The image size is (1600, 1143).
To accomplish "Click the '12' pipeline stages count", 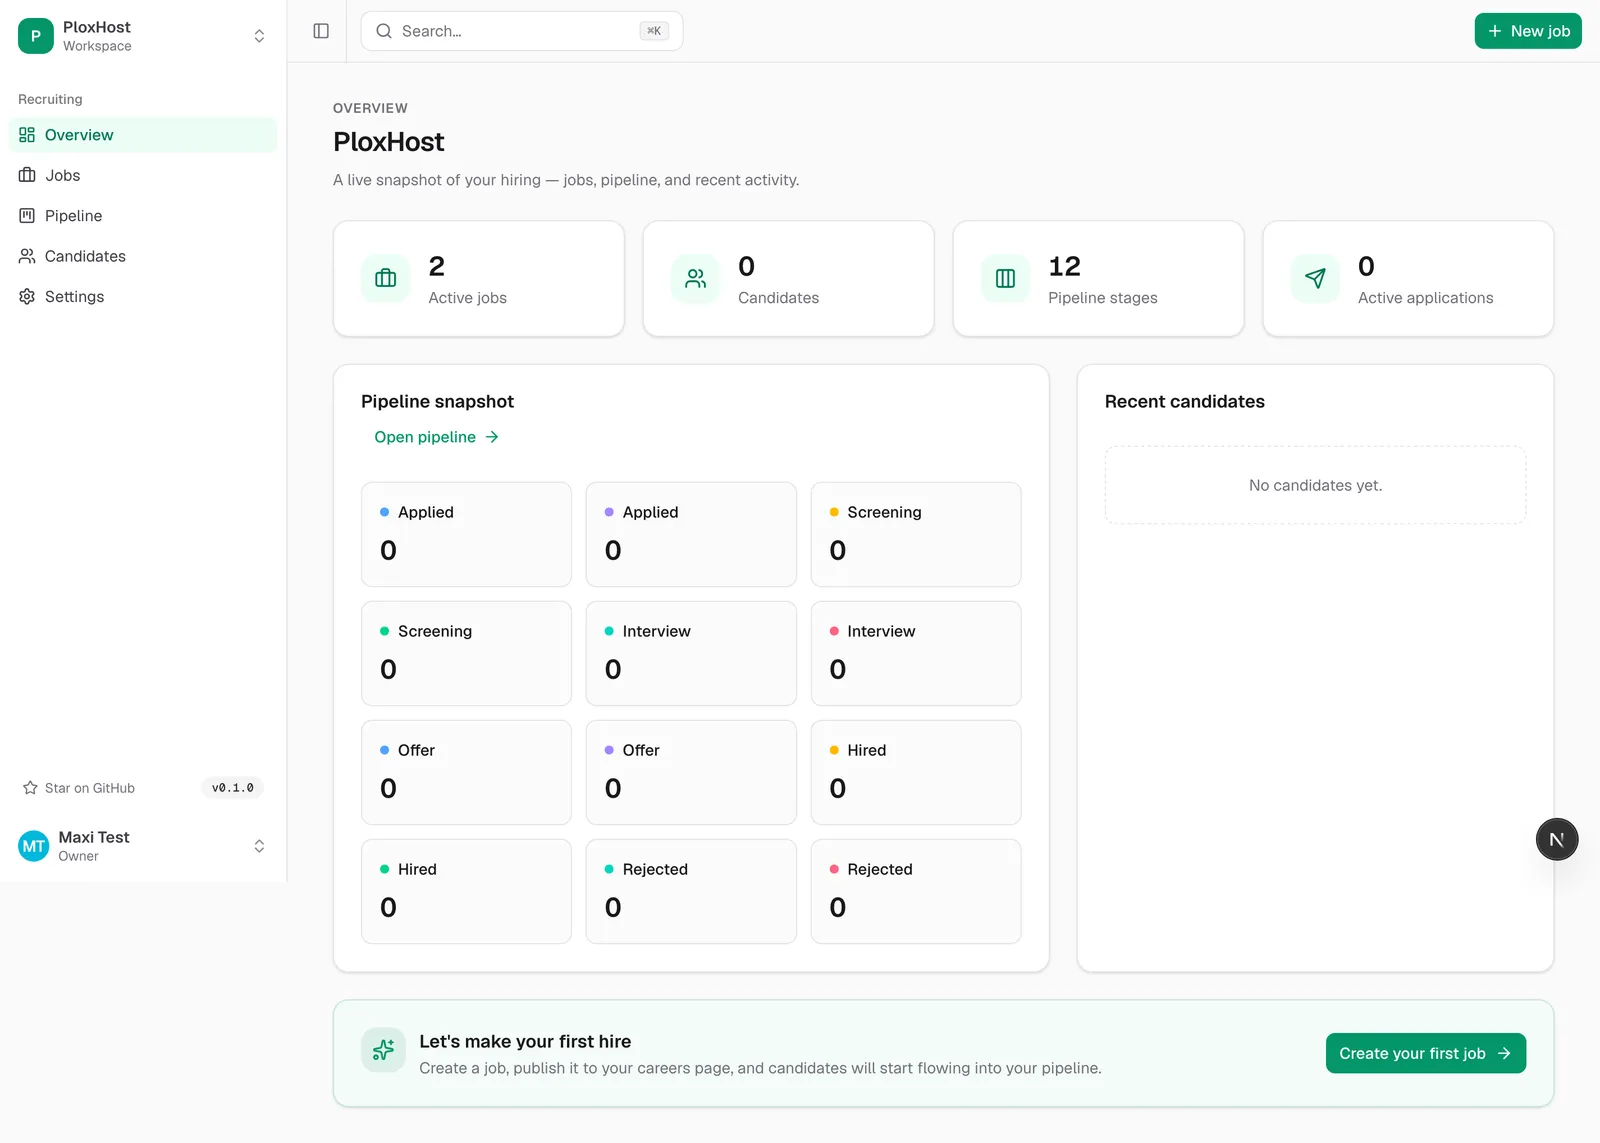I will 1064,266.
